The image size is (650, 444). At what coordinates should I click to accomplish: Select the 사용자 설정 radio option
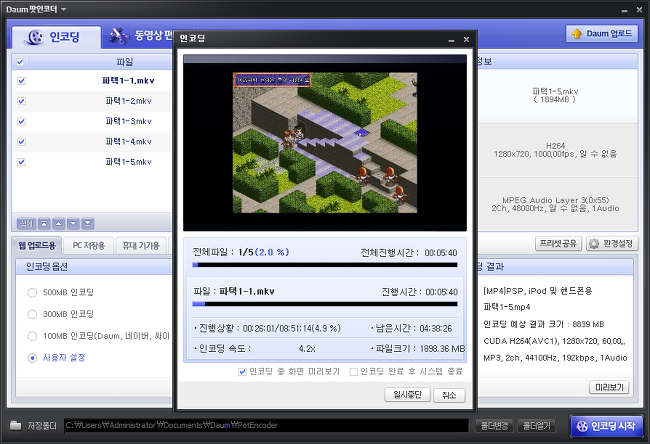(32, 358)
